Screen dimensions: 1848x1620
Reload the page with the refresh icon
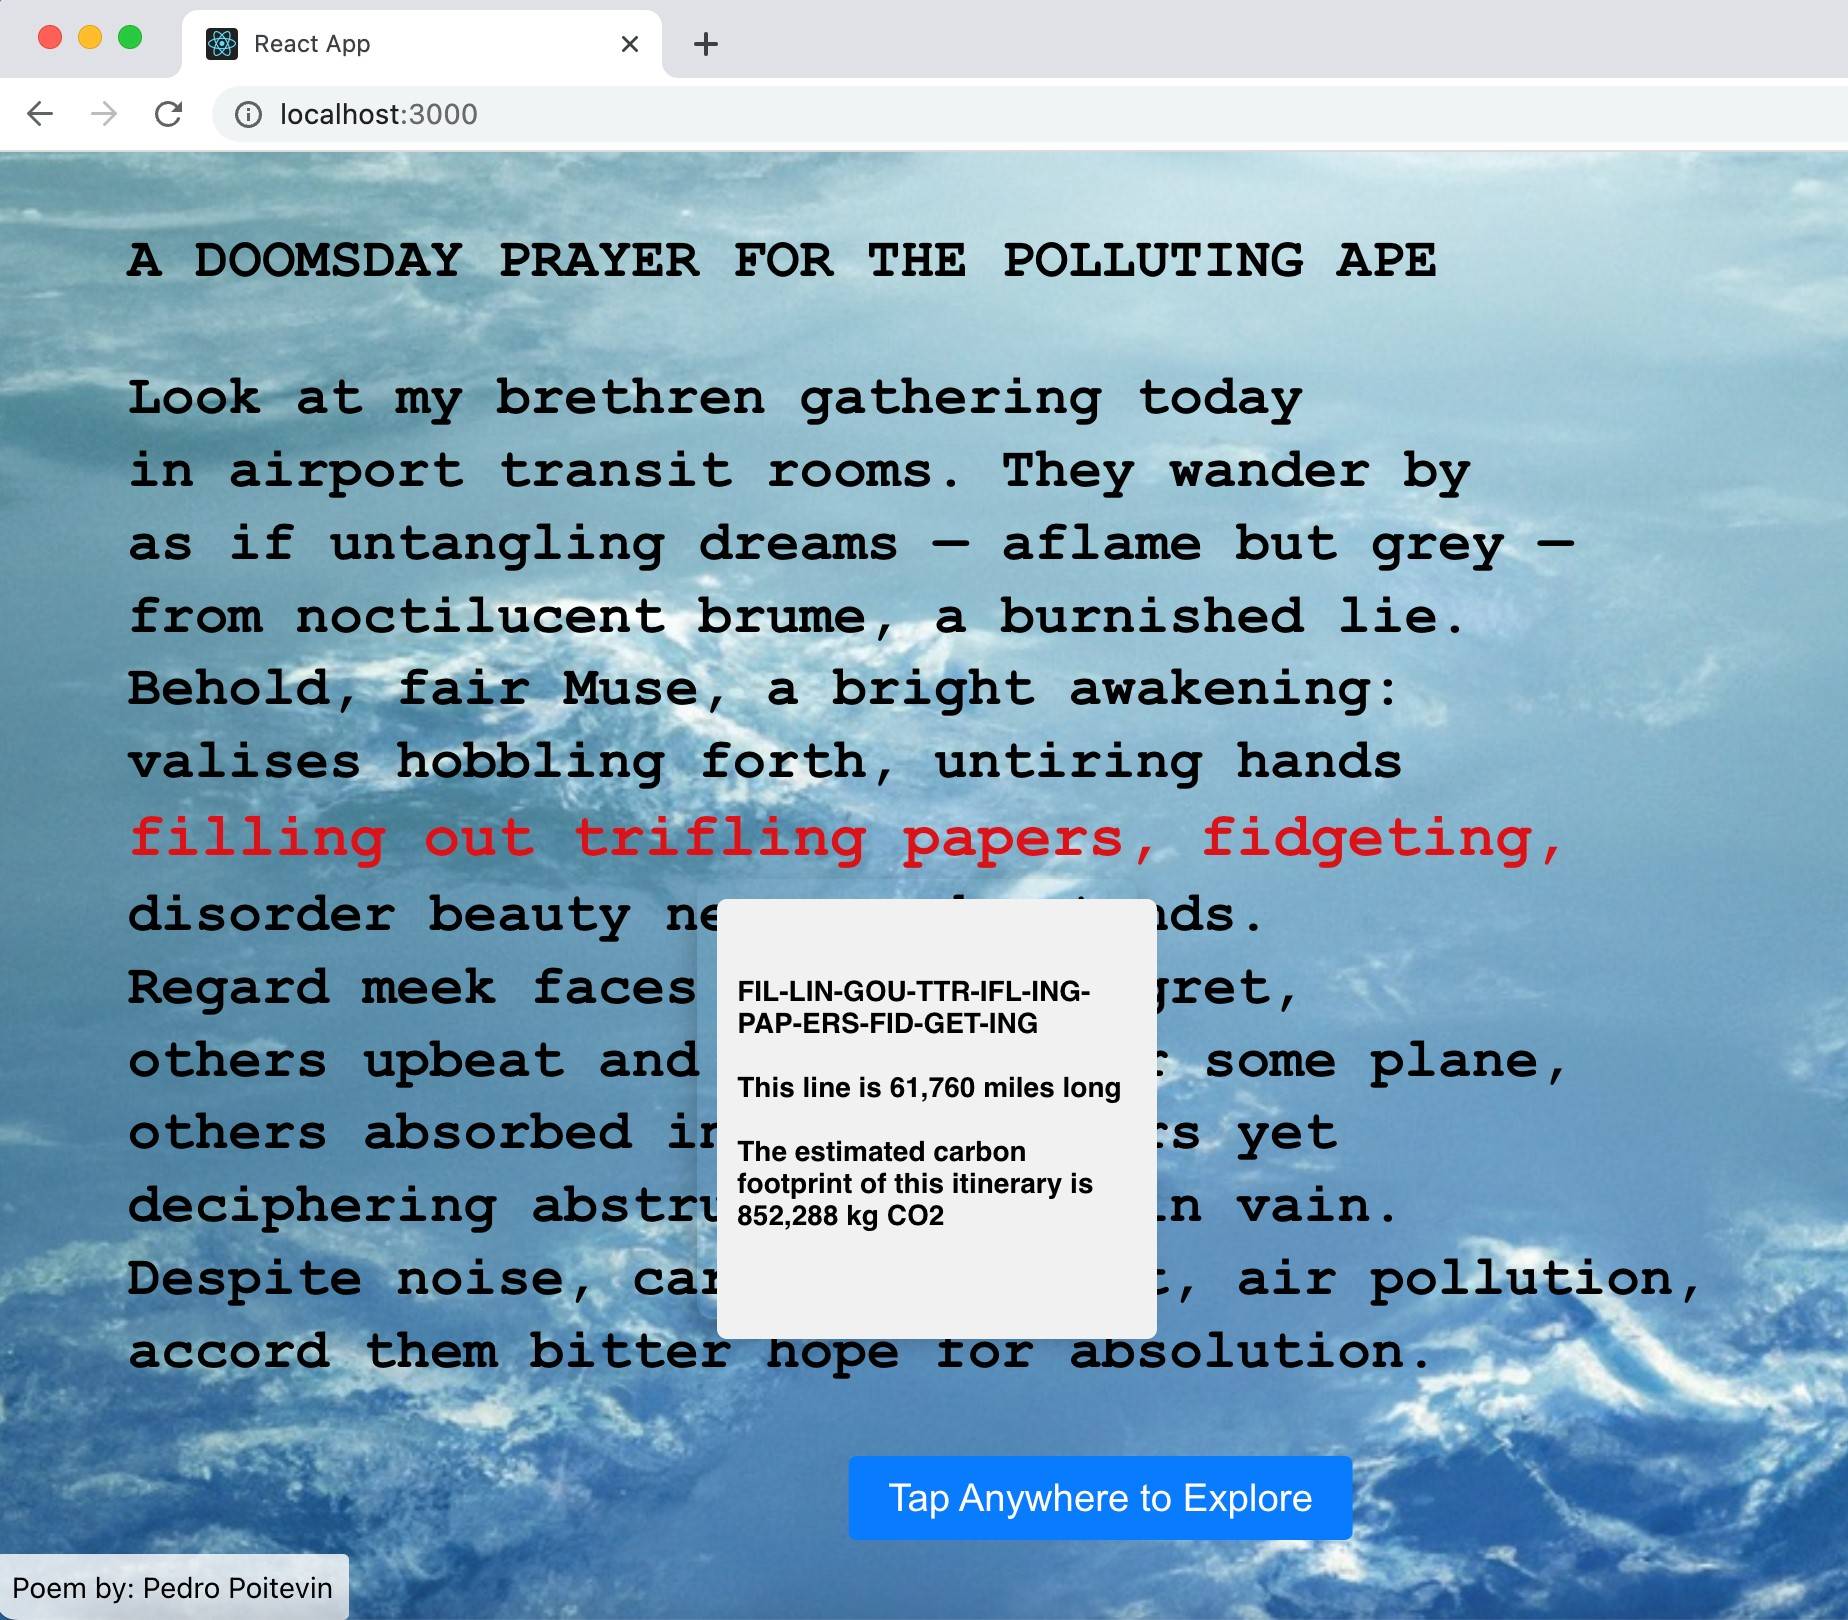(x=168, y=114)
